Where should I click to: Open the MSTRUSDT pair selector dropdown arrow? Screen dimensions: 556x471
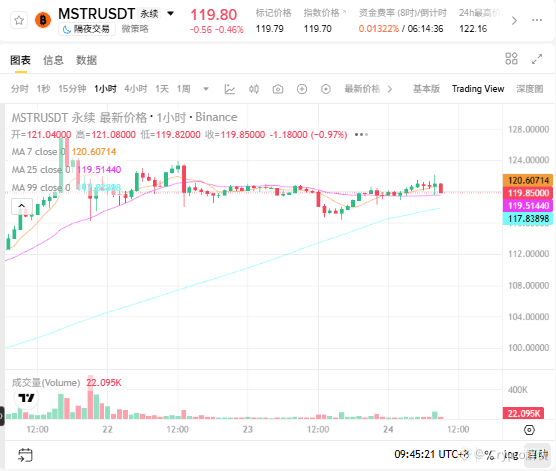point(171,14)
